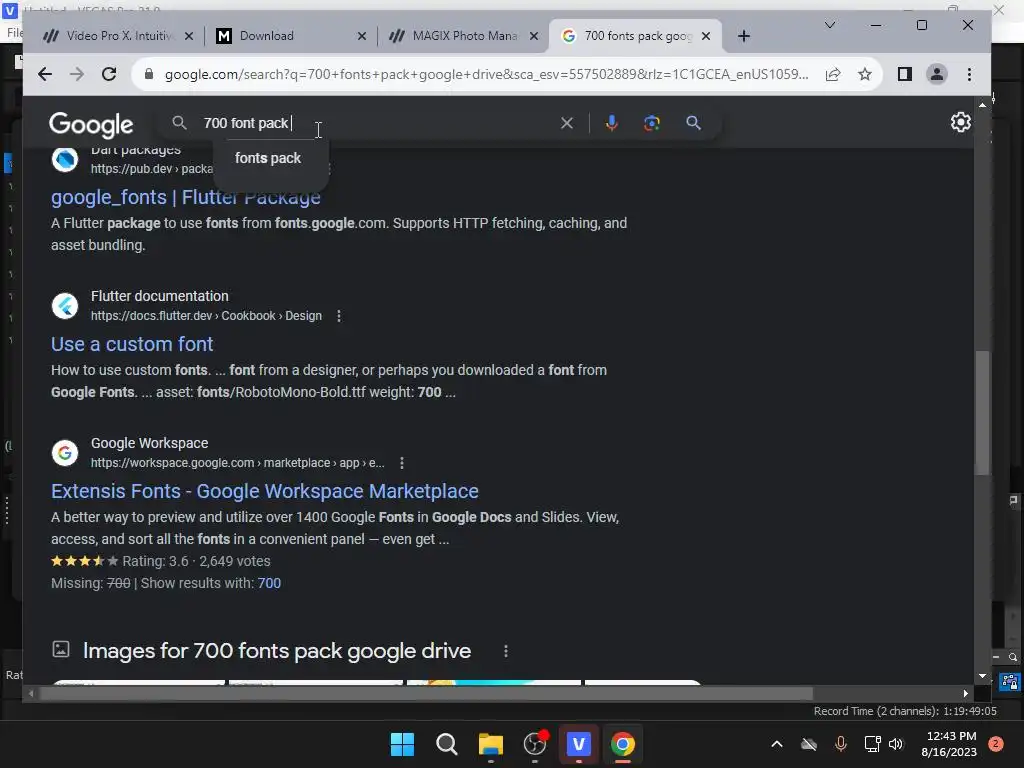Open the Images for 700 fonts pack heading
This screenshot has height=768, width=1024.
click(x=277, y=651)
